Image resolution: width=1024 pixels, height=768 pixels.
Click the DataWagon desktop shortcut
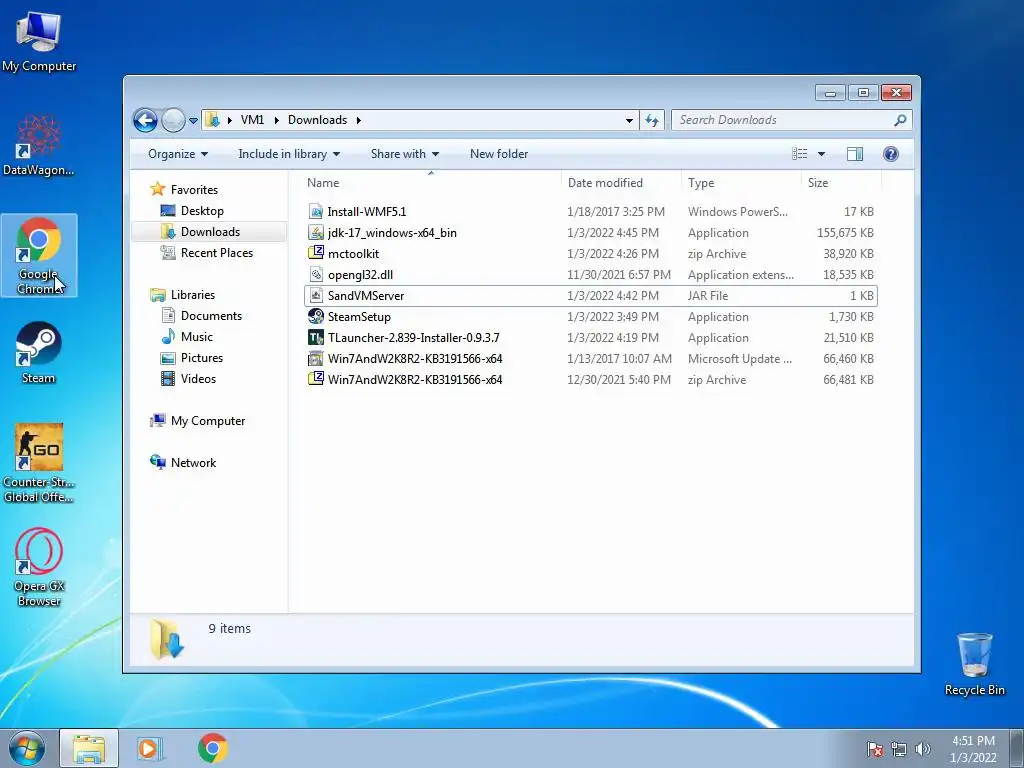(39, 146)
